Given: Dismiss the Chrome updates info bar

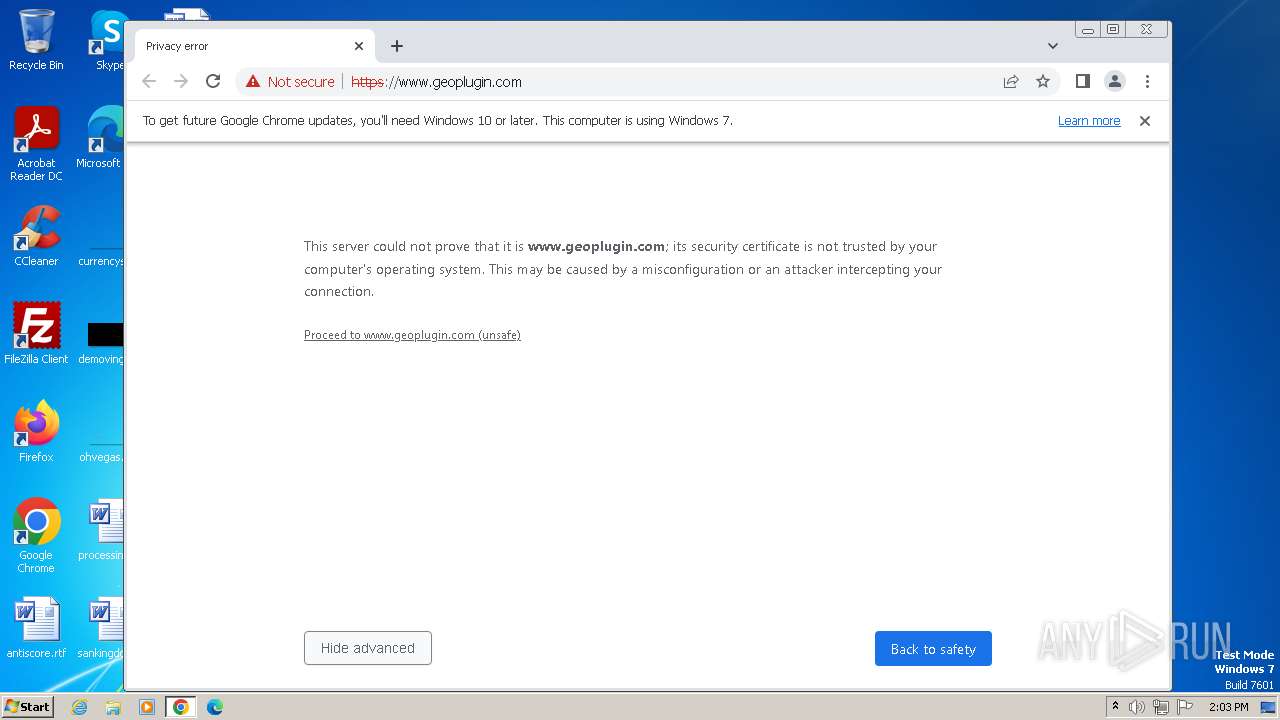Looking at the screenshot, I should (x=1145, y=121).
